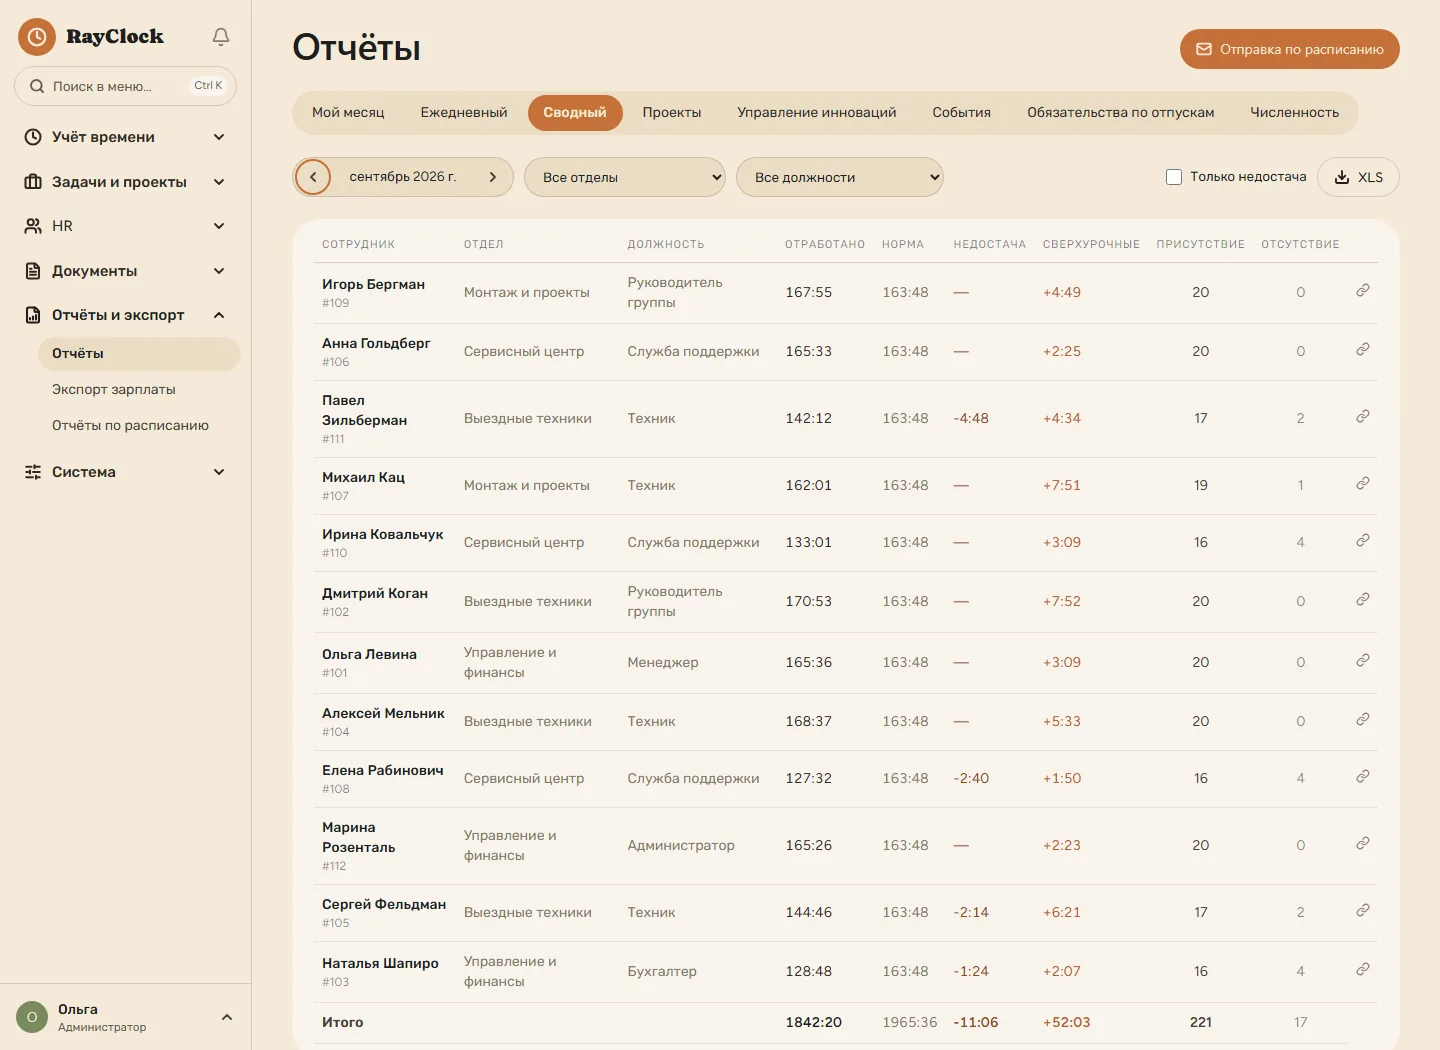Collapse the Отчёты и экспорт section
Image resolution: width=1440 pixels, height=1050 pixels.
click(126, 315)
